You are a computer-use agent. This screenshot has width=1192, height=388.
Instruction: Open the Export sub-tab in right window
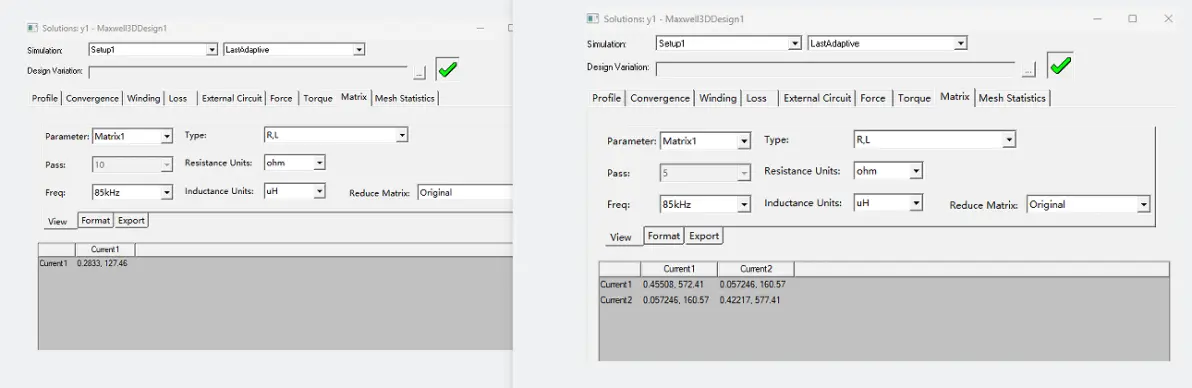click(704, 236)
